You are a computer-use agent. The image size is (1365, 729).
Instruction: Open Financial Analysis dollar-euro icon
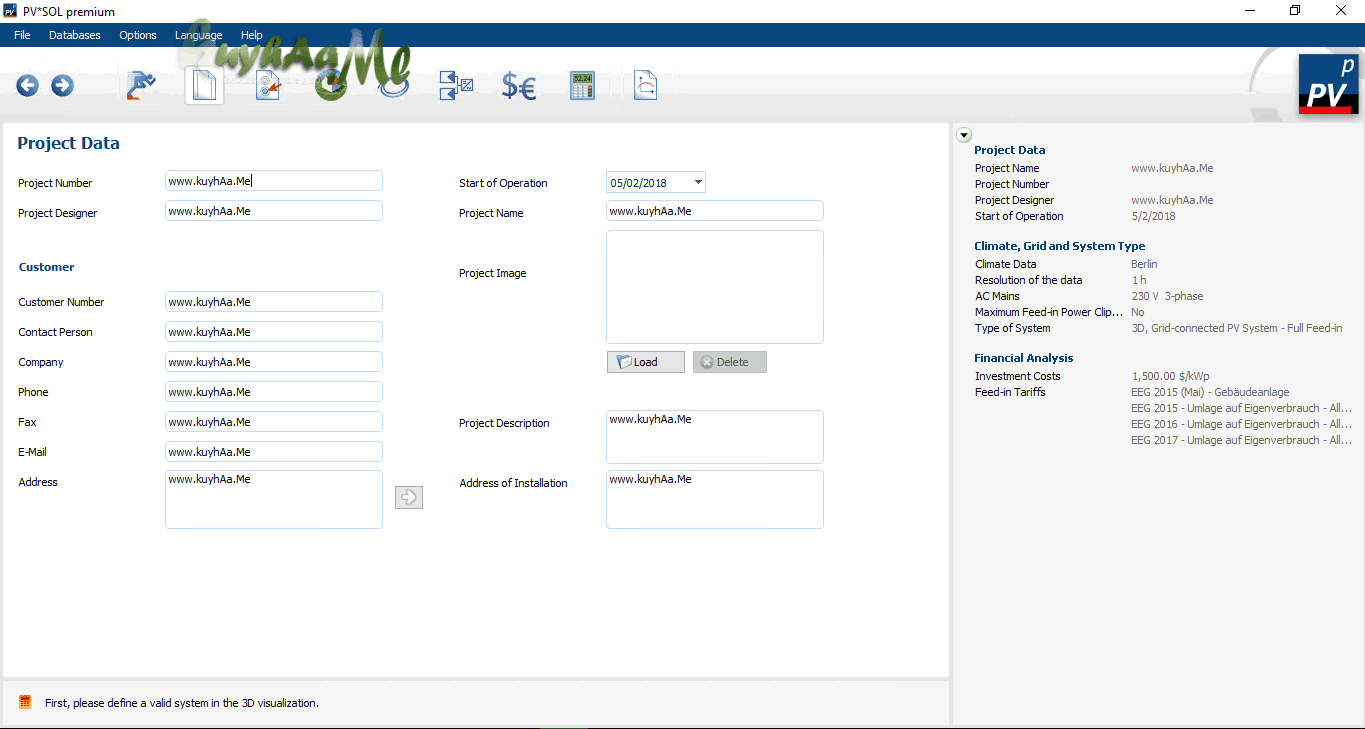click(519, 86)
